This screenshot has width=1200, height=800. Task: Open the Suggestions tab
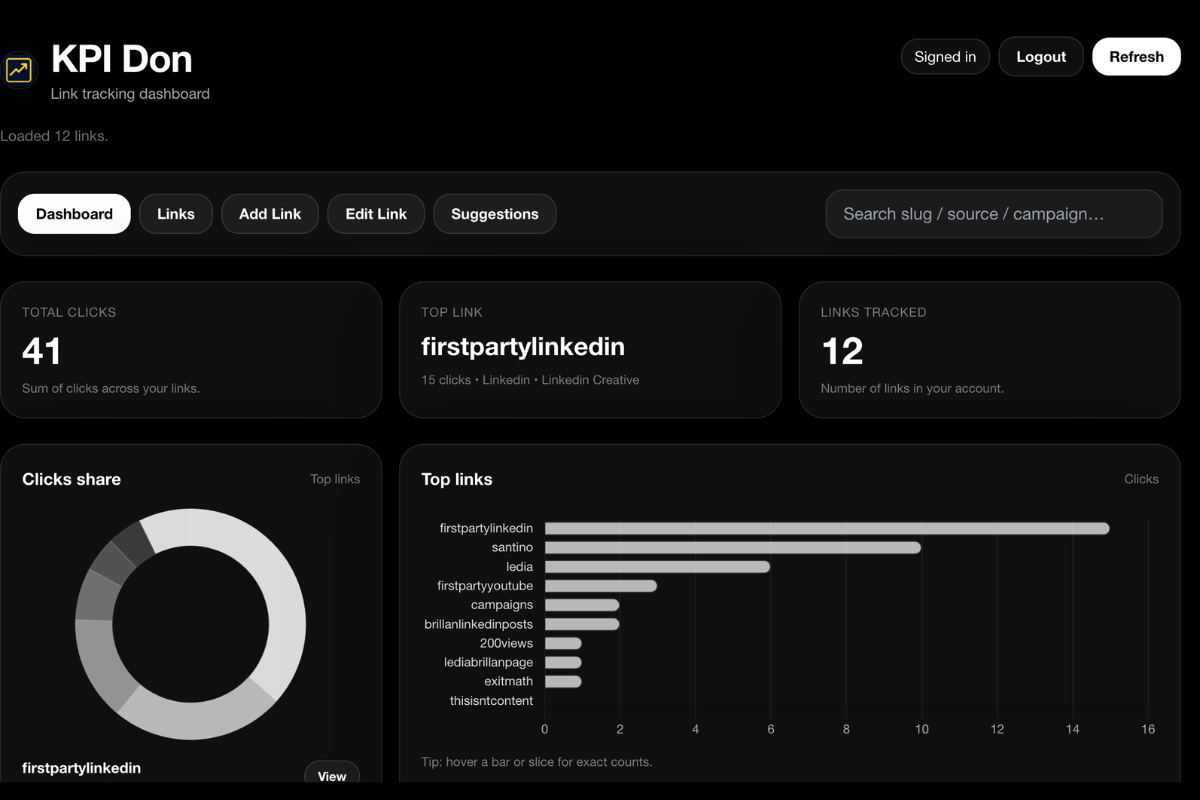click(494, 213)
